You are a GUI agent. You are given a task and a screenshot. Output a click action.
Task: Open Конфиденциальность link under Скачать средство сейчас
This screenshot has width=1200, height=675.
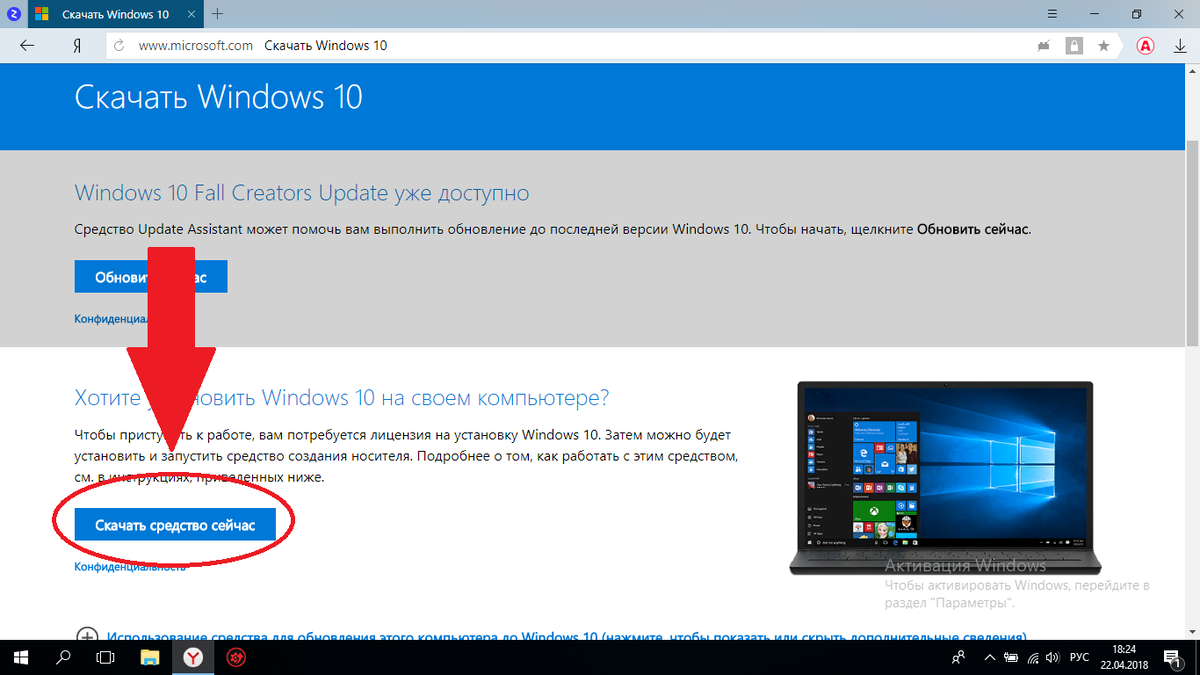pyautogui.click(x=130, y=567)
